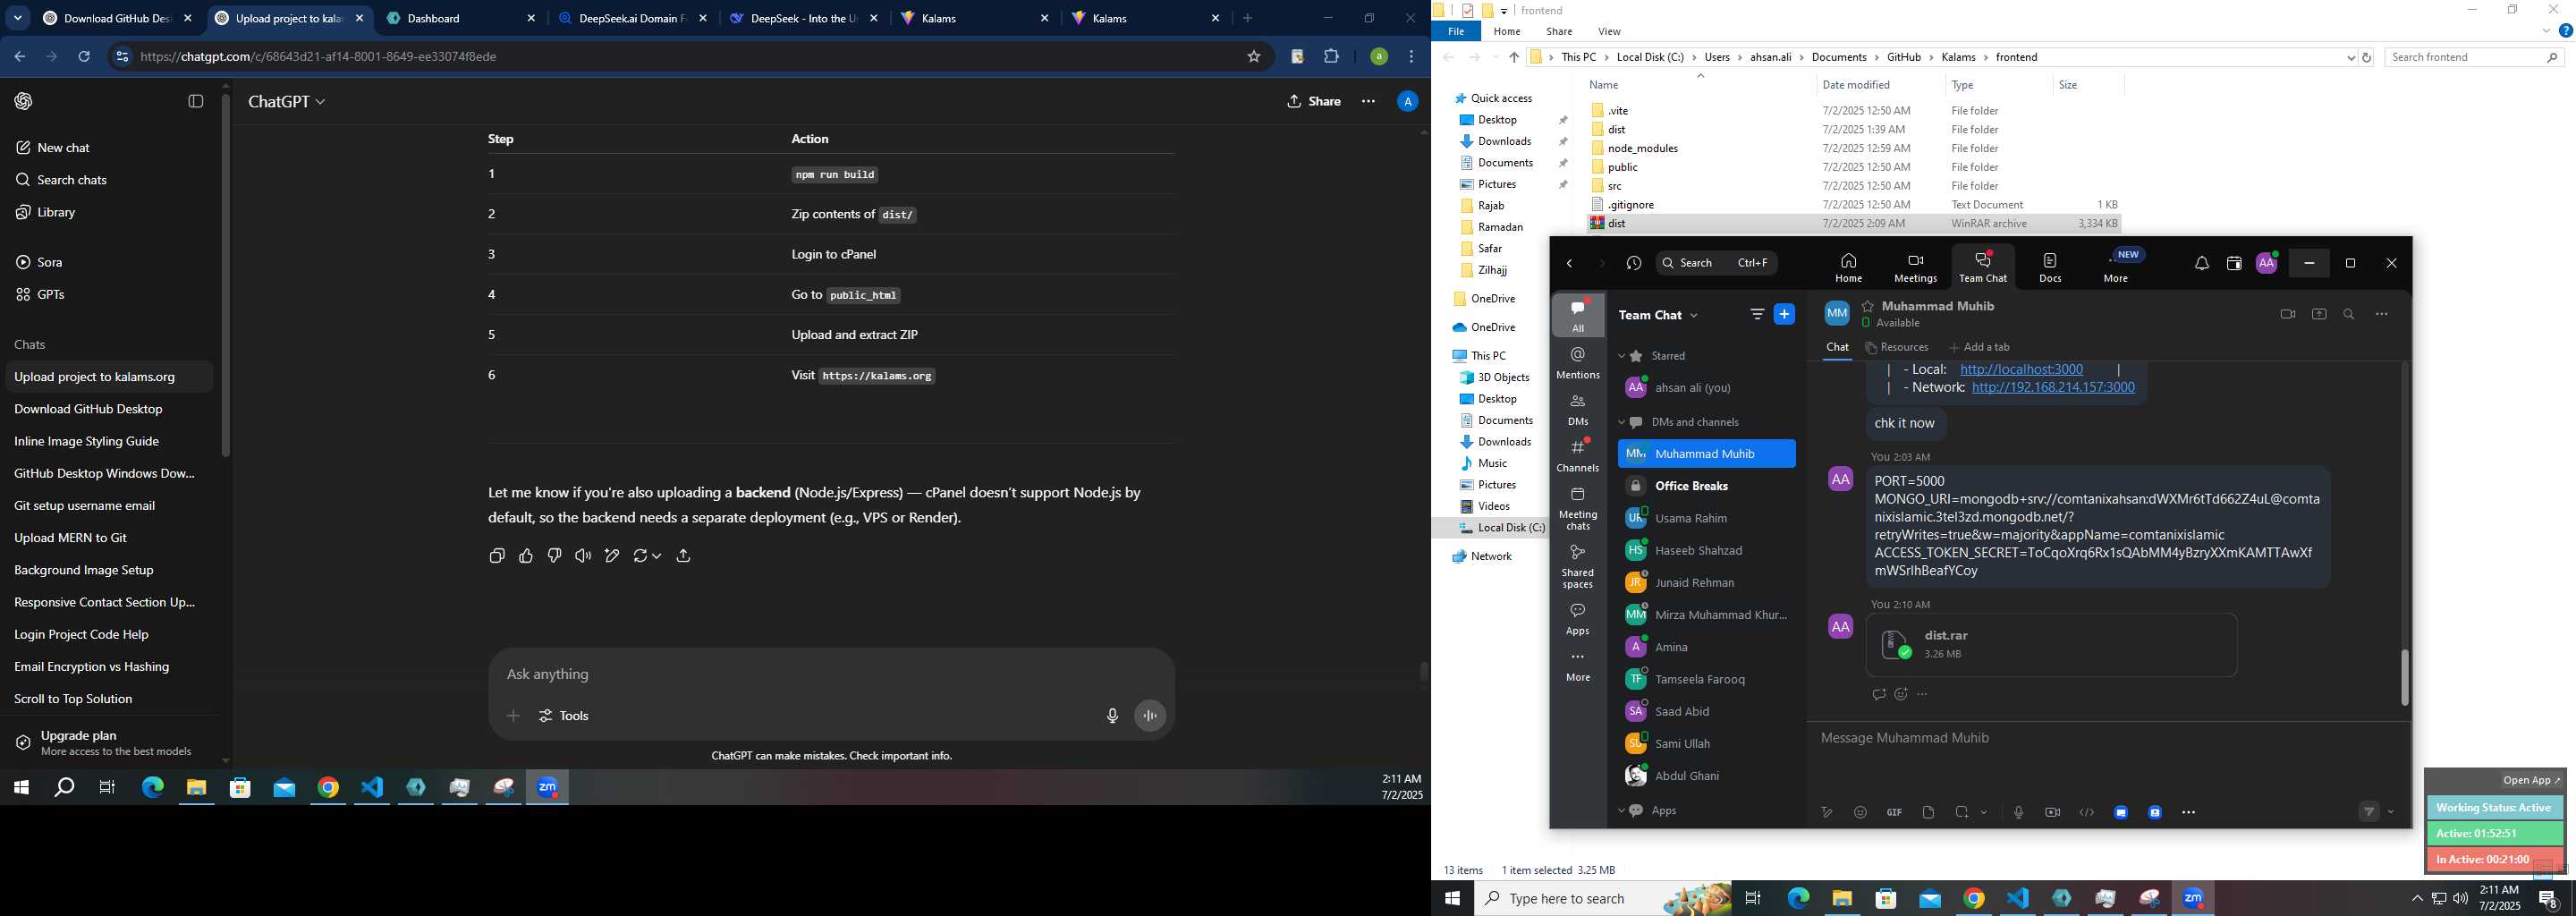The width and height of the screenshot is (2576, 916).
Task: Search within Muhammad Muhib chat
Action: (x=2349, y=314)
